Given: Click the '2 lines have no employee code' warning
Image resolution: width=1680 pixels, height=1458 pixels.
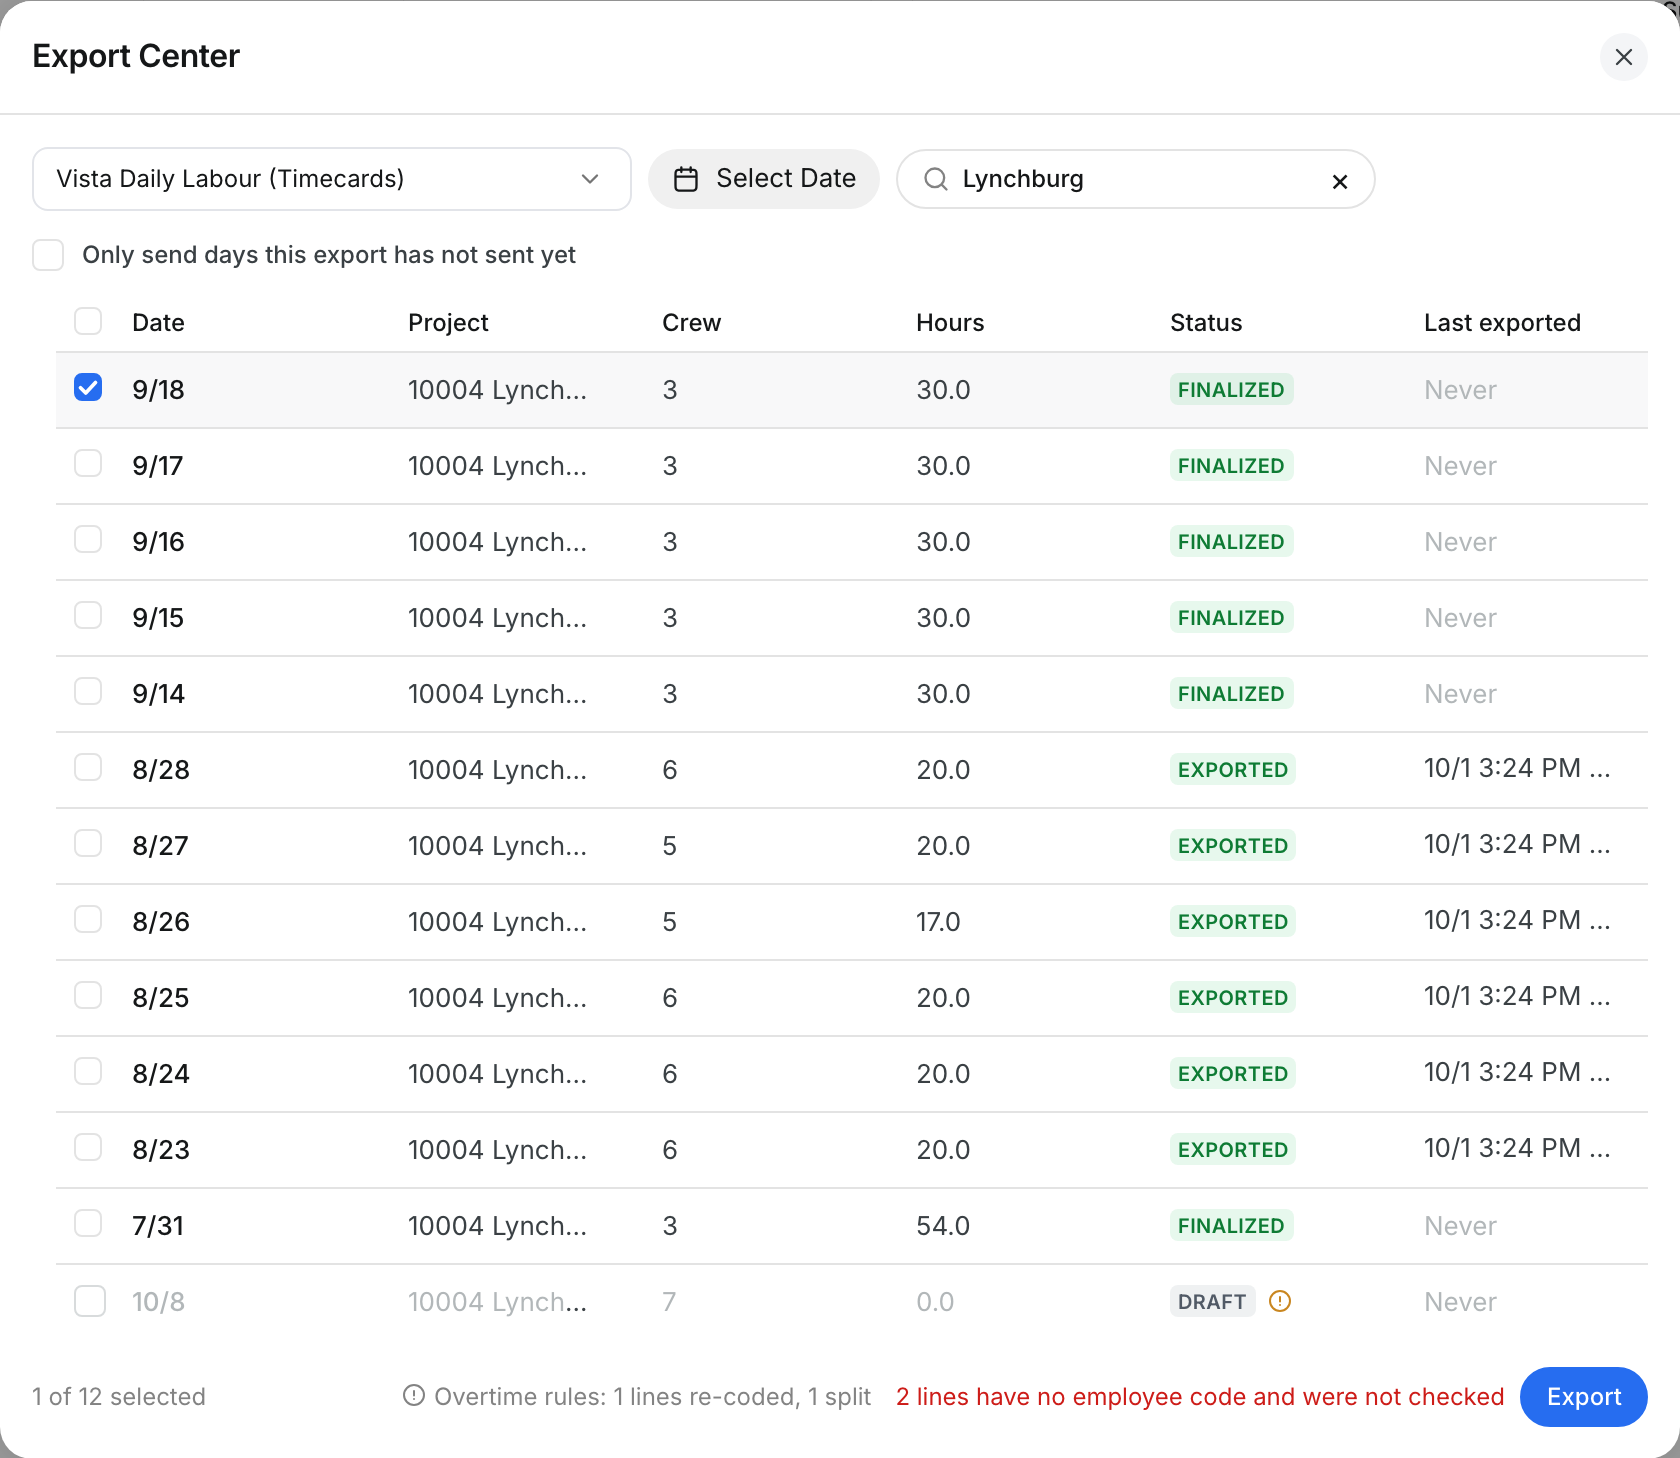Looking at the screenshot, I should click(x=1200, y=1397).
